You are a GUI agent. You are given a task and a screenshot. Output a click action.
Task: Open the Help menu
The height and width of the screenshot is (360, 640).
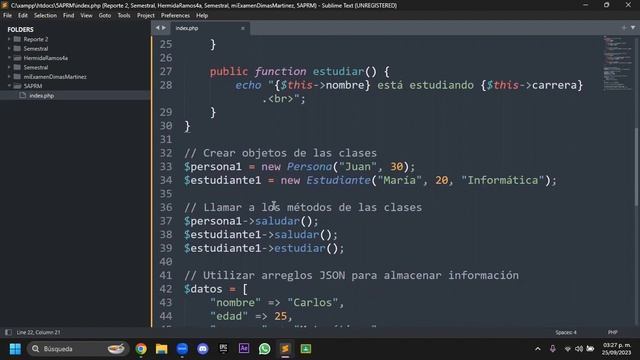click(x=202, y=16)
